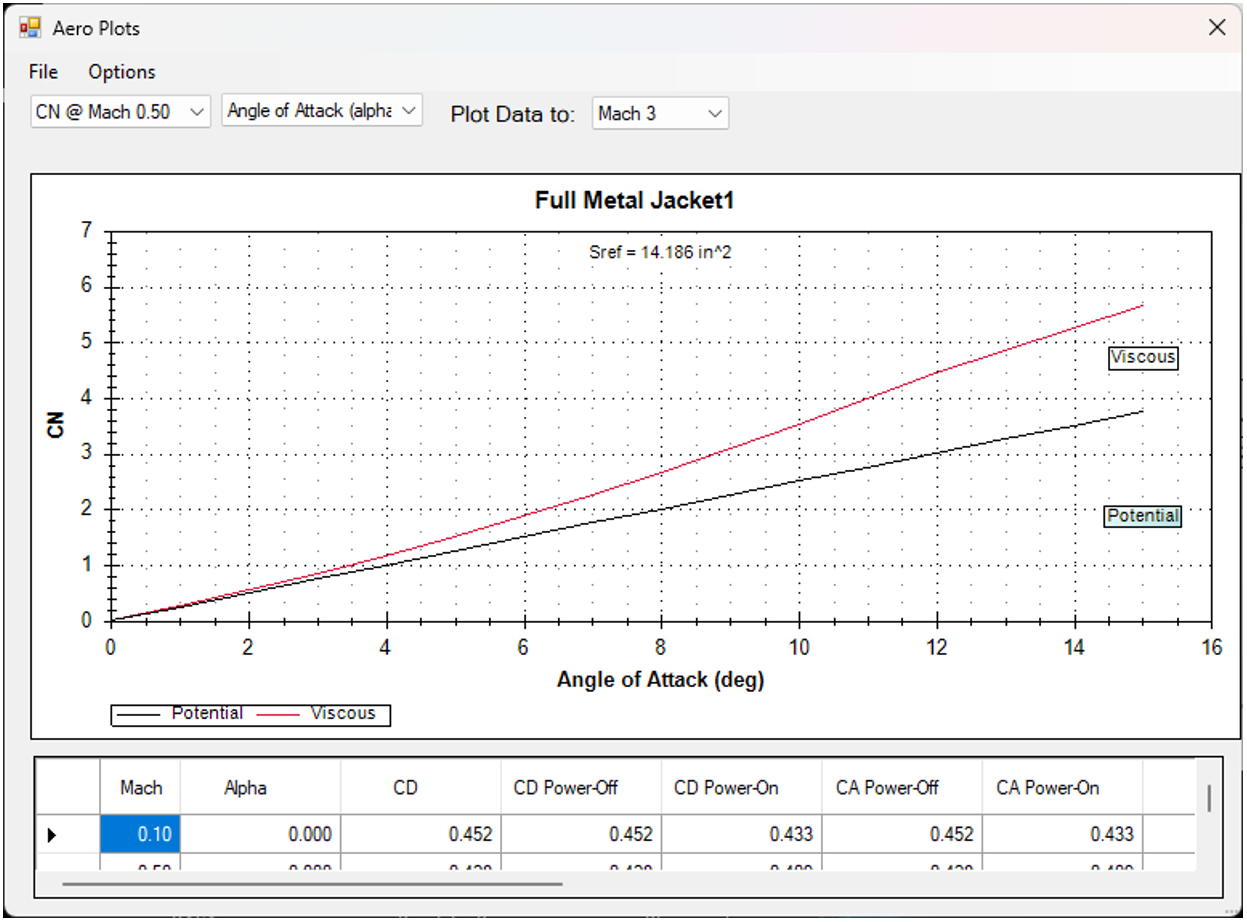Click the Viscous curve label on the chart
This screenshot has width=1247, height=922.
[x=1143, y=358]
